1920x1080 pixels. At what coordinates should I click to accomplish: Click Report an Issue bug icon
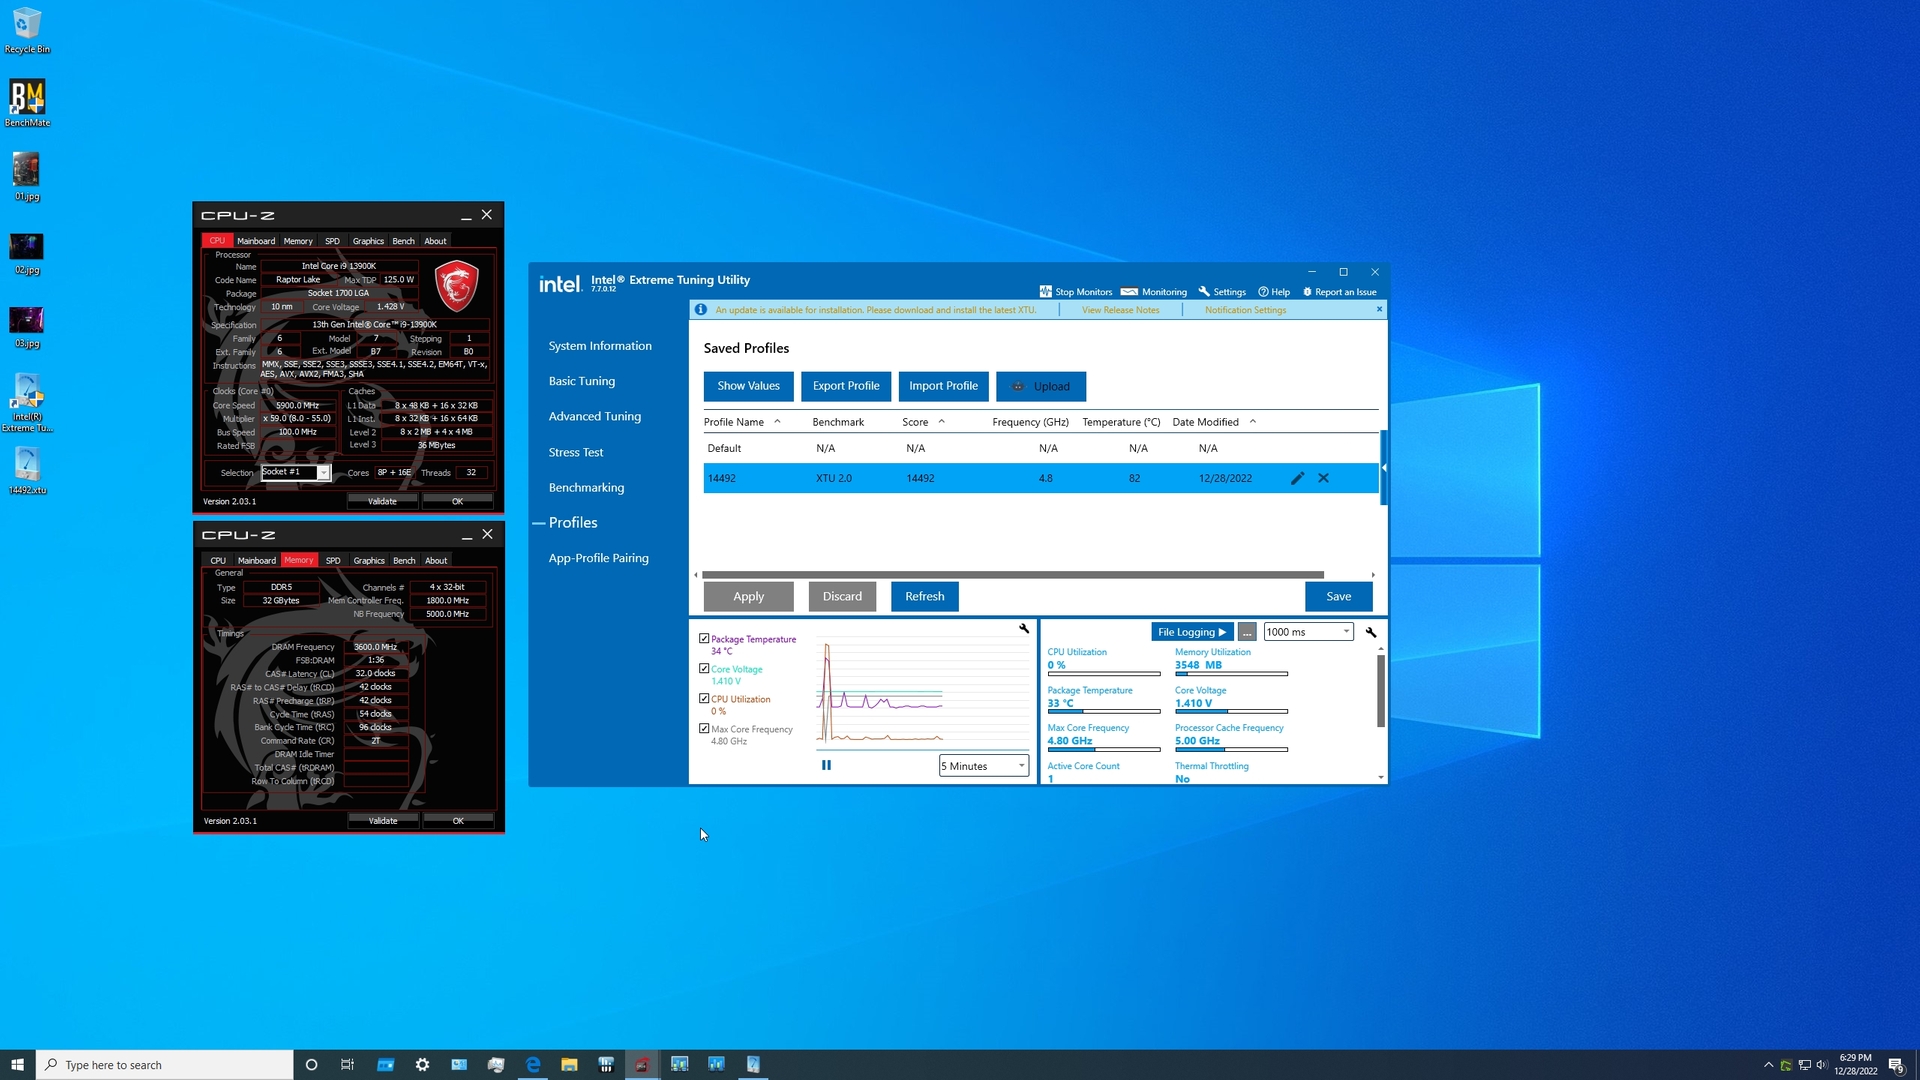[1307, 292]
